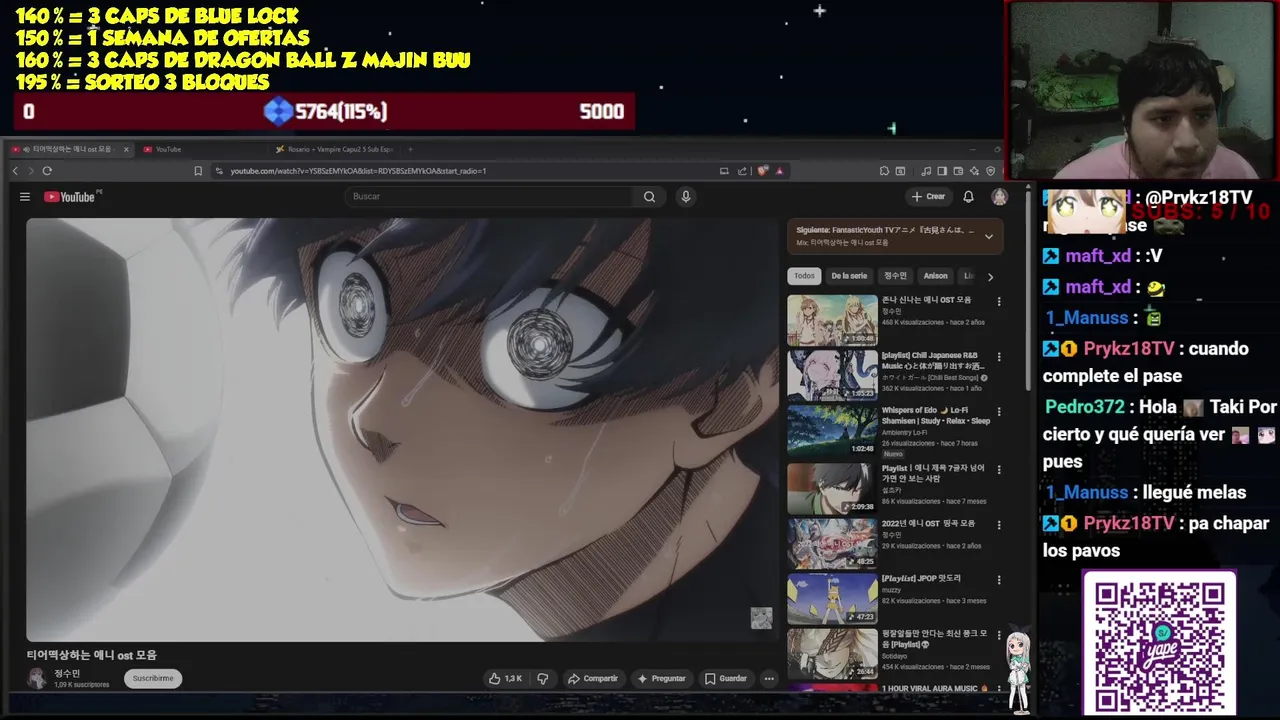Click the Guardar button
The width and height of the screenshot is (1280, 720).
pos(725,678)
